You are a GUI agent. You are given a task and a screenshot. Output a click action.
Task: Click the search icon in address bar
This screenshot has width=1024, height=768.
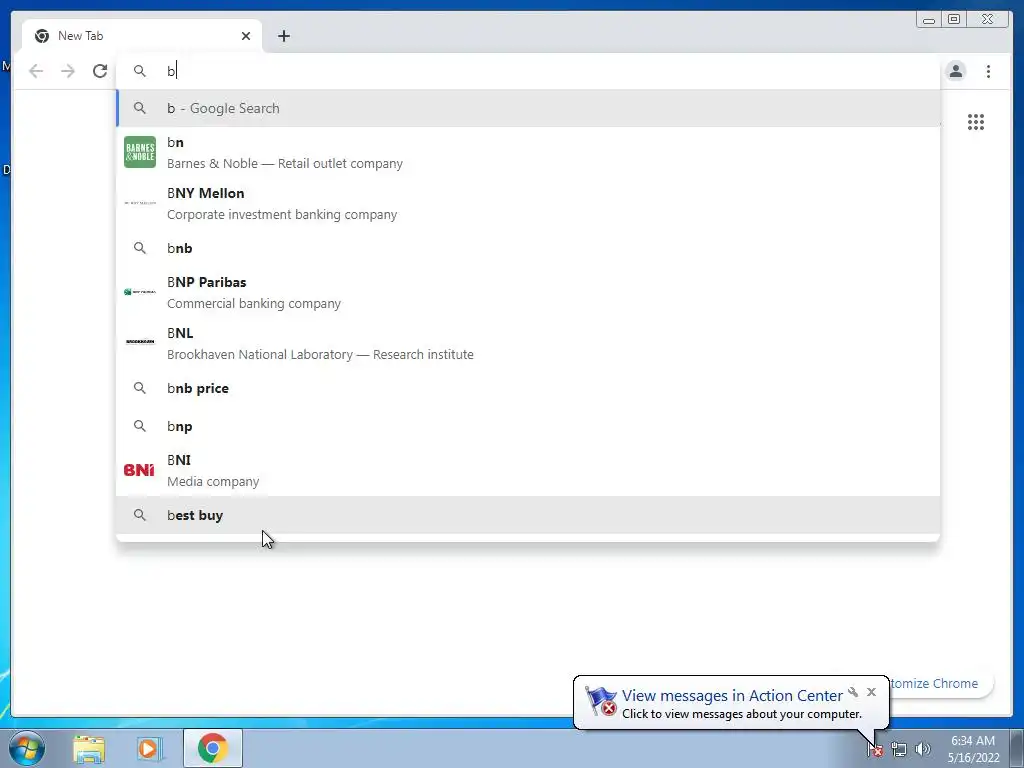coord(140,71)
